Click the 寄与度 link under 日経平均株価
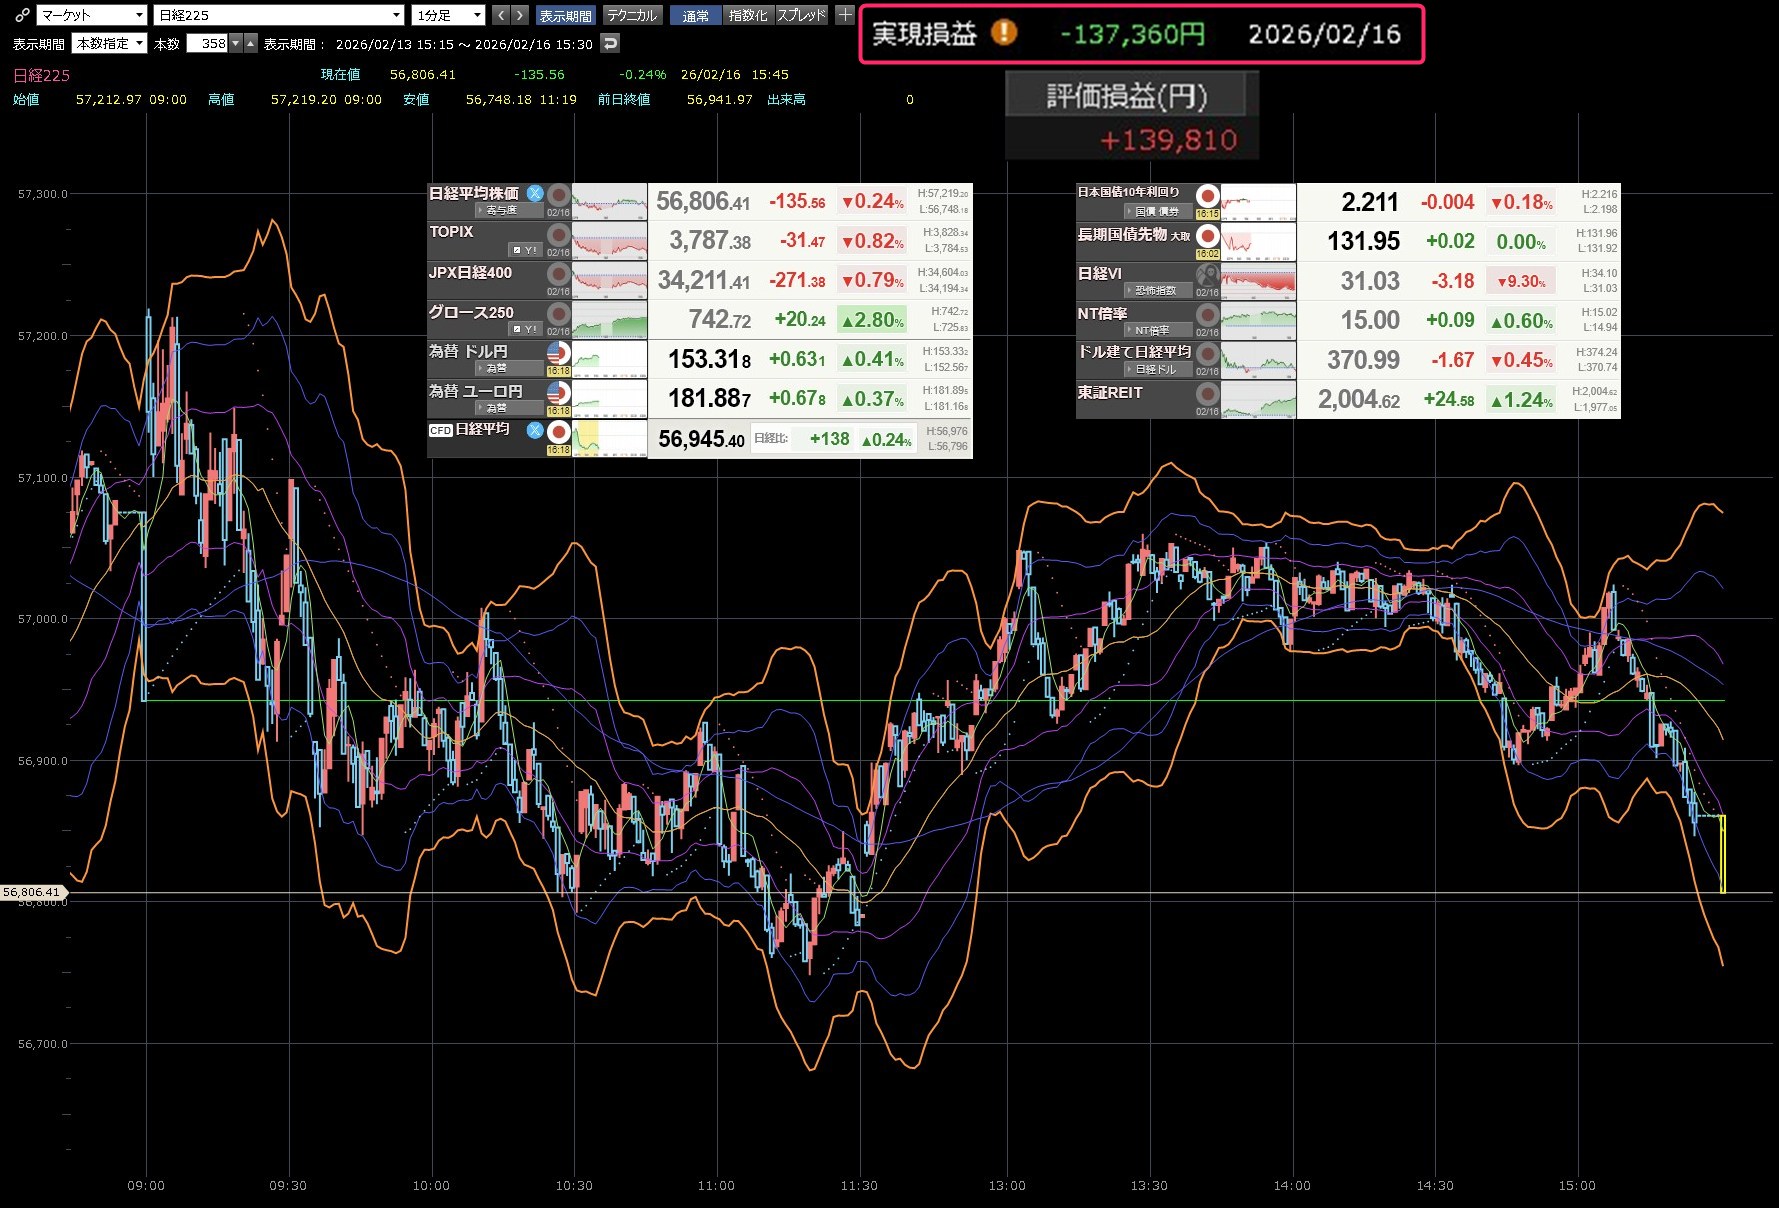Screen dimensions: 1779x1208 coord(502,210)
